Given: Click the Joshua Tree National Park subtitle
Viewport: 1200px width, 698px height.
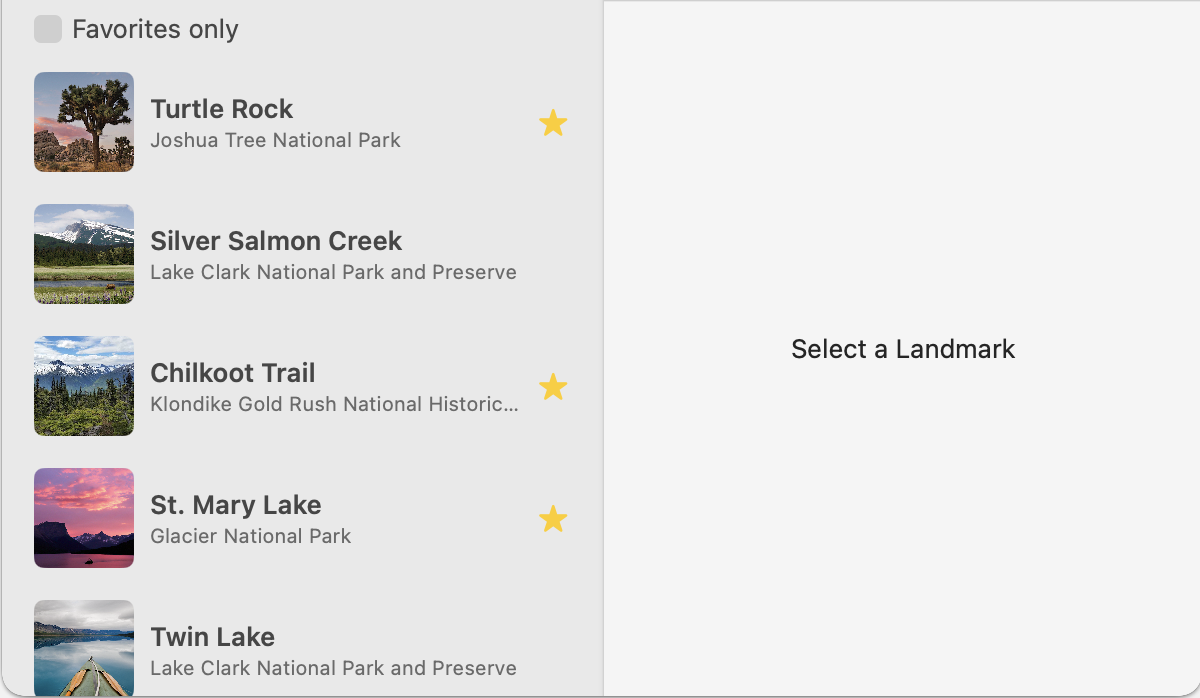Looking at the screenshot, I should 274,140.
